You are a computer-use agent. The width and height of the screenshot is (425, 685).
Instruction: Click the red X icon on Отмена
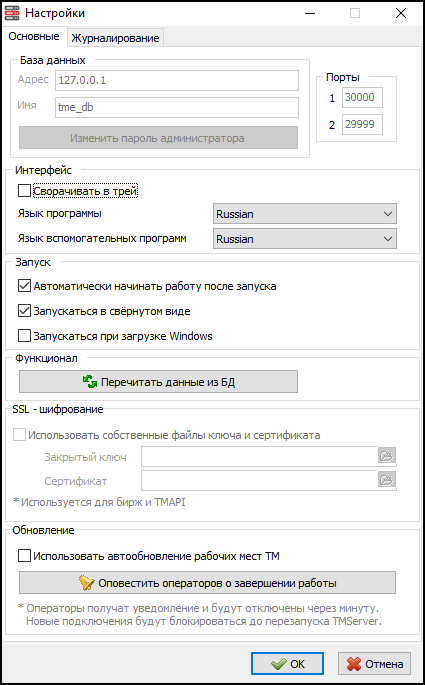tap(354, 664)
